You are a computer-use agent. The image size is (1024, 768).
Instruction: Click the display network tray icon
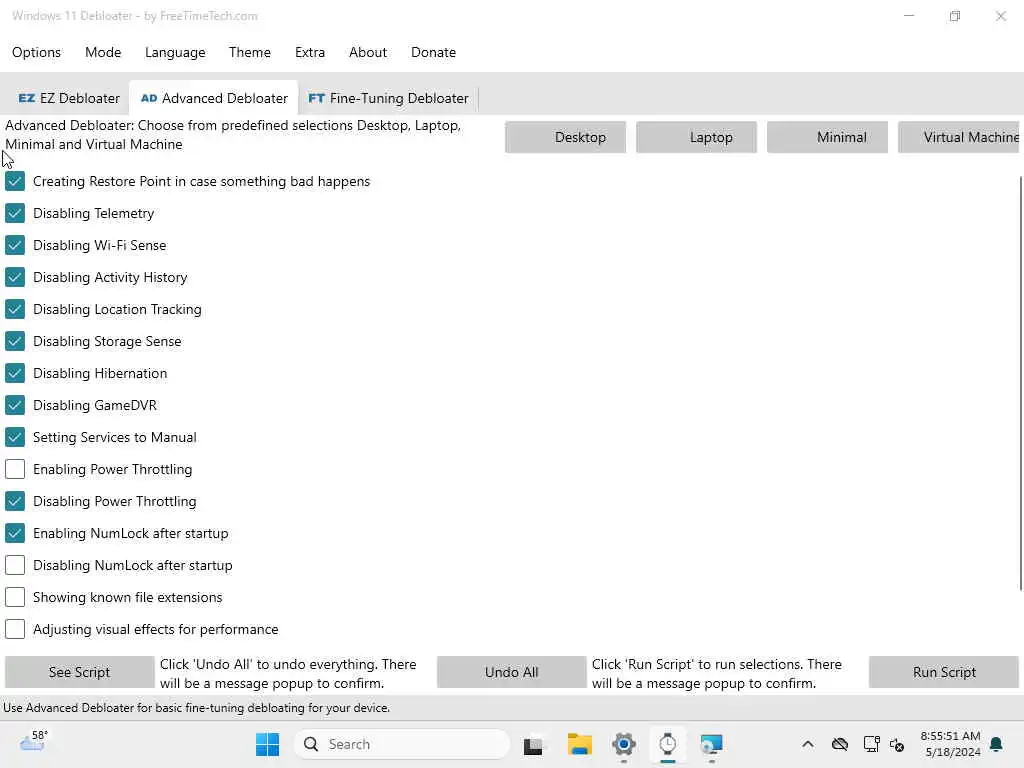pos(871,744)
